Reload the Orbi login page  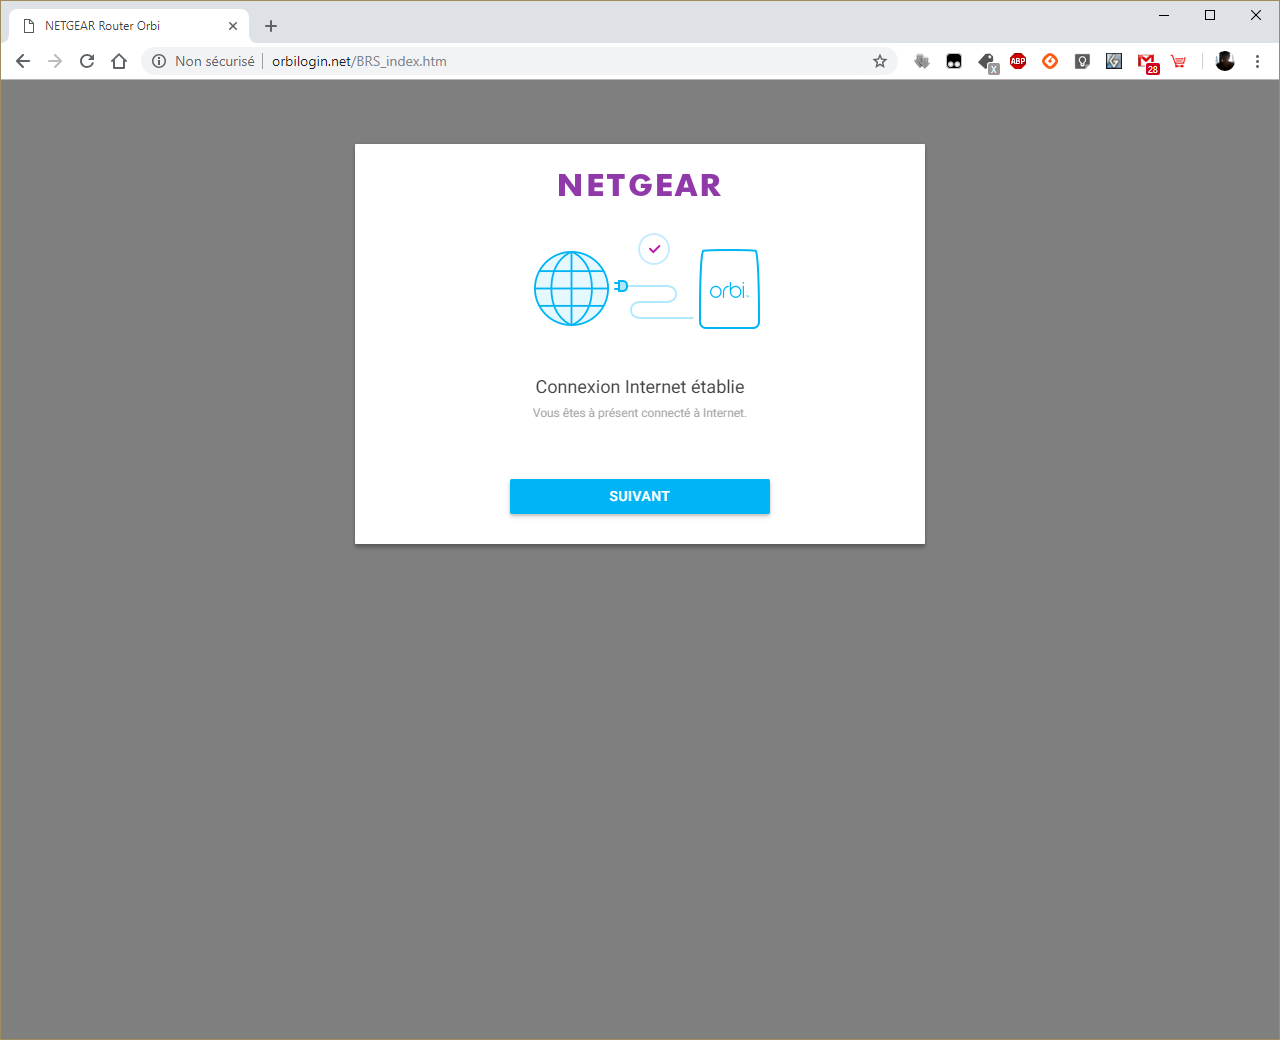pyautogui.click(x=87, y=61)
